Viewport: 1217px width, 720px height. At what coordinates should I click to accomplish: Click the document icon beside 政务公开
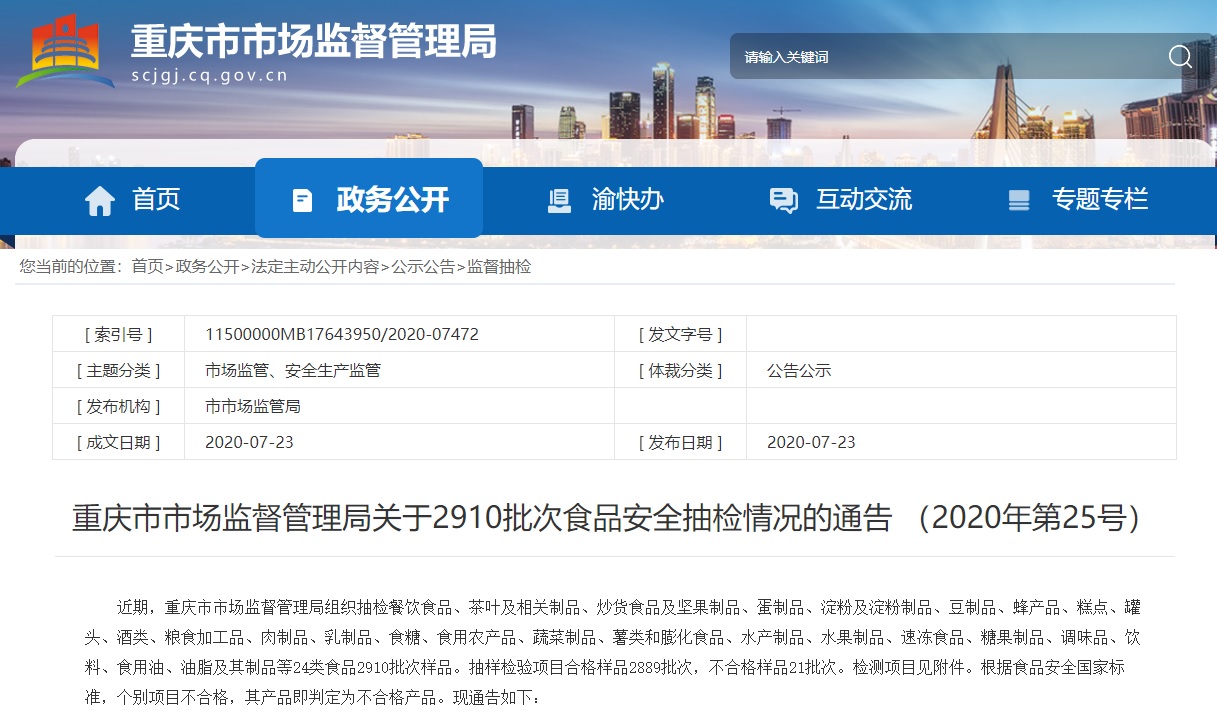302,200
